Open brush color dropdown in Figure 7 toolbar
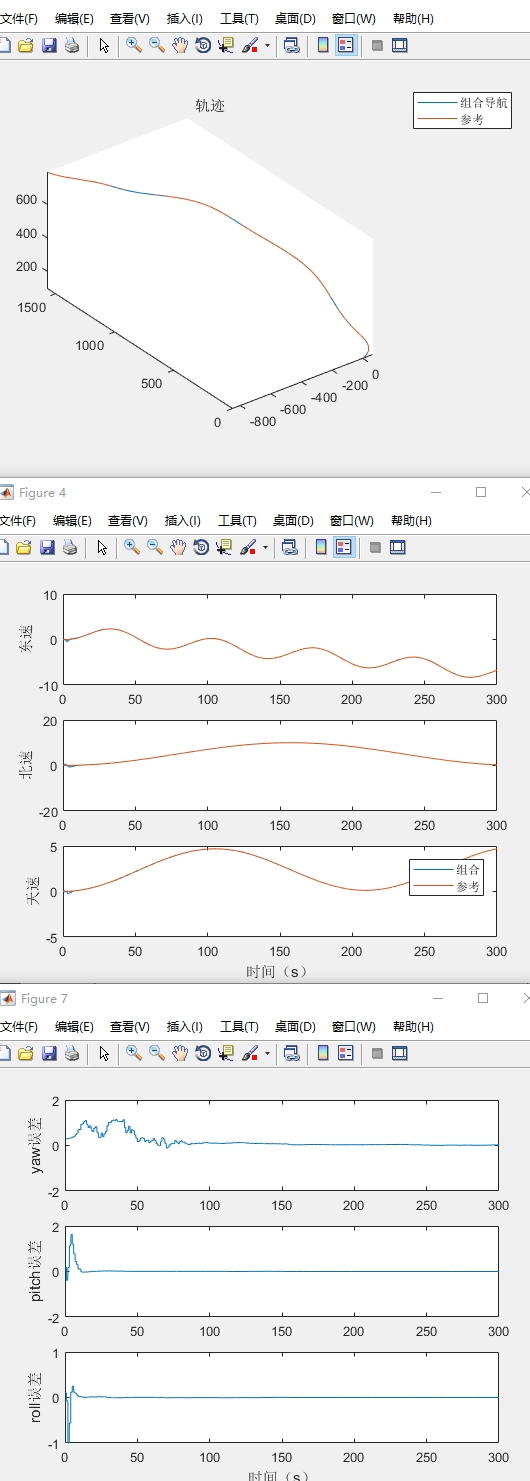The image size is (530, 1481). coord(266,1053)
